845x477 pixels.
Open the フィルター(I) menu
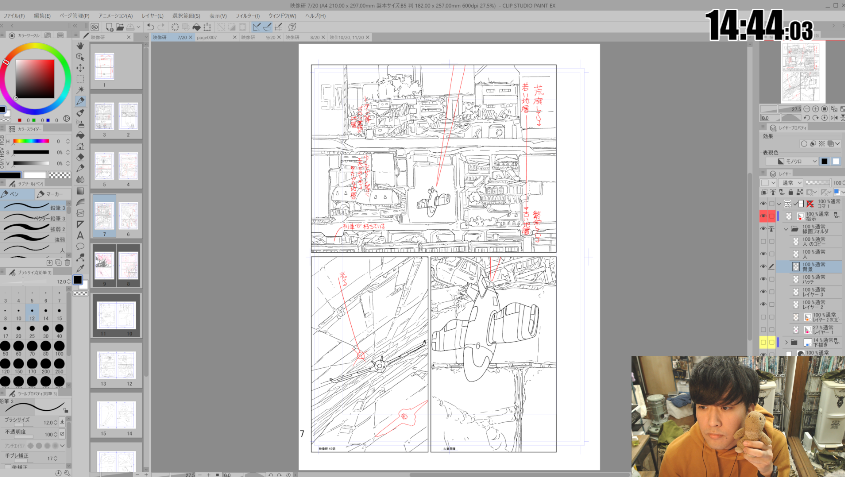(x=247, y=16)
